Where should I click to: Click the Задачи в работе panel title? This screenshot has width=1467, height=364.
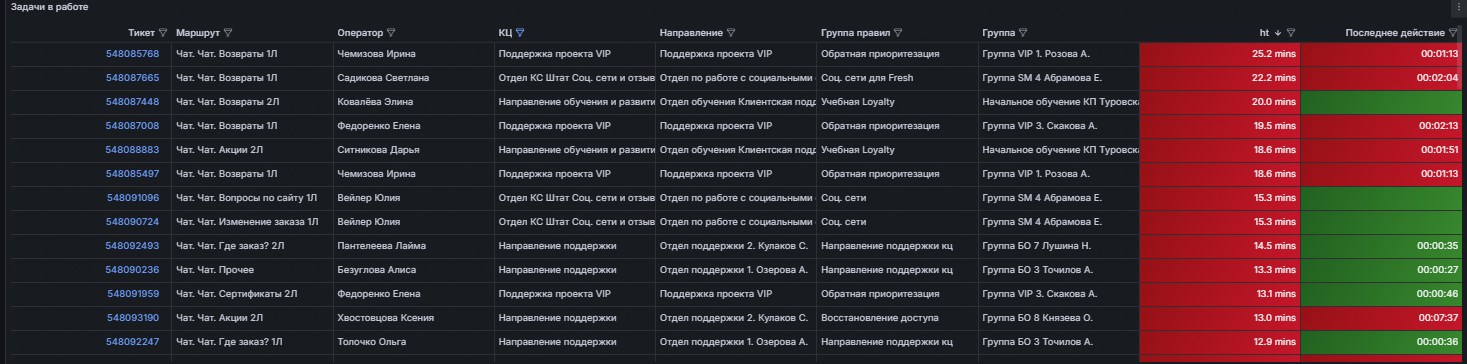49,7
